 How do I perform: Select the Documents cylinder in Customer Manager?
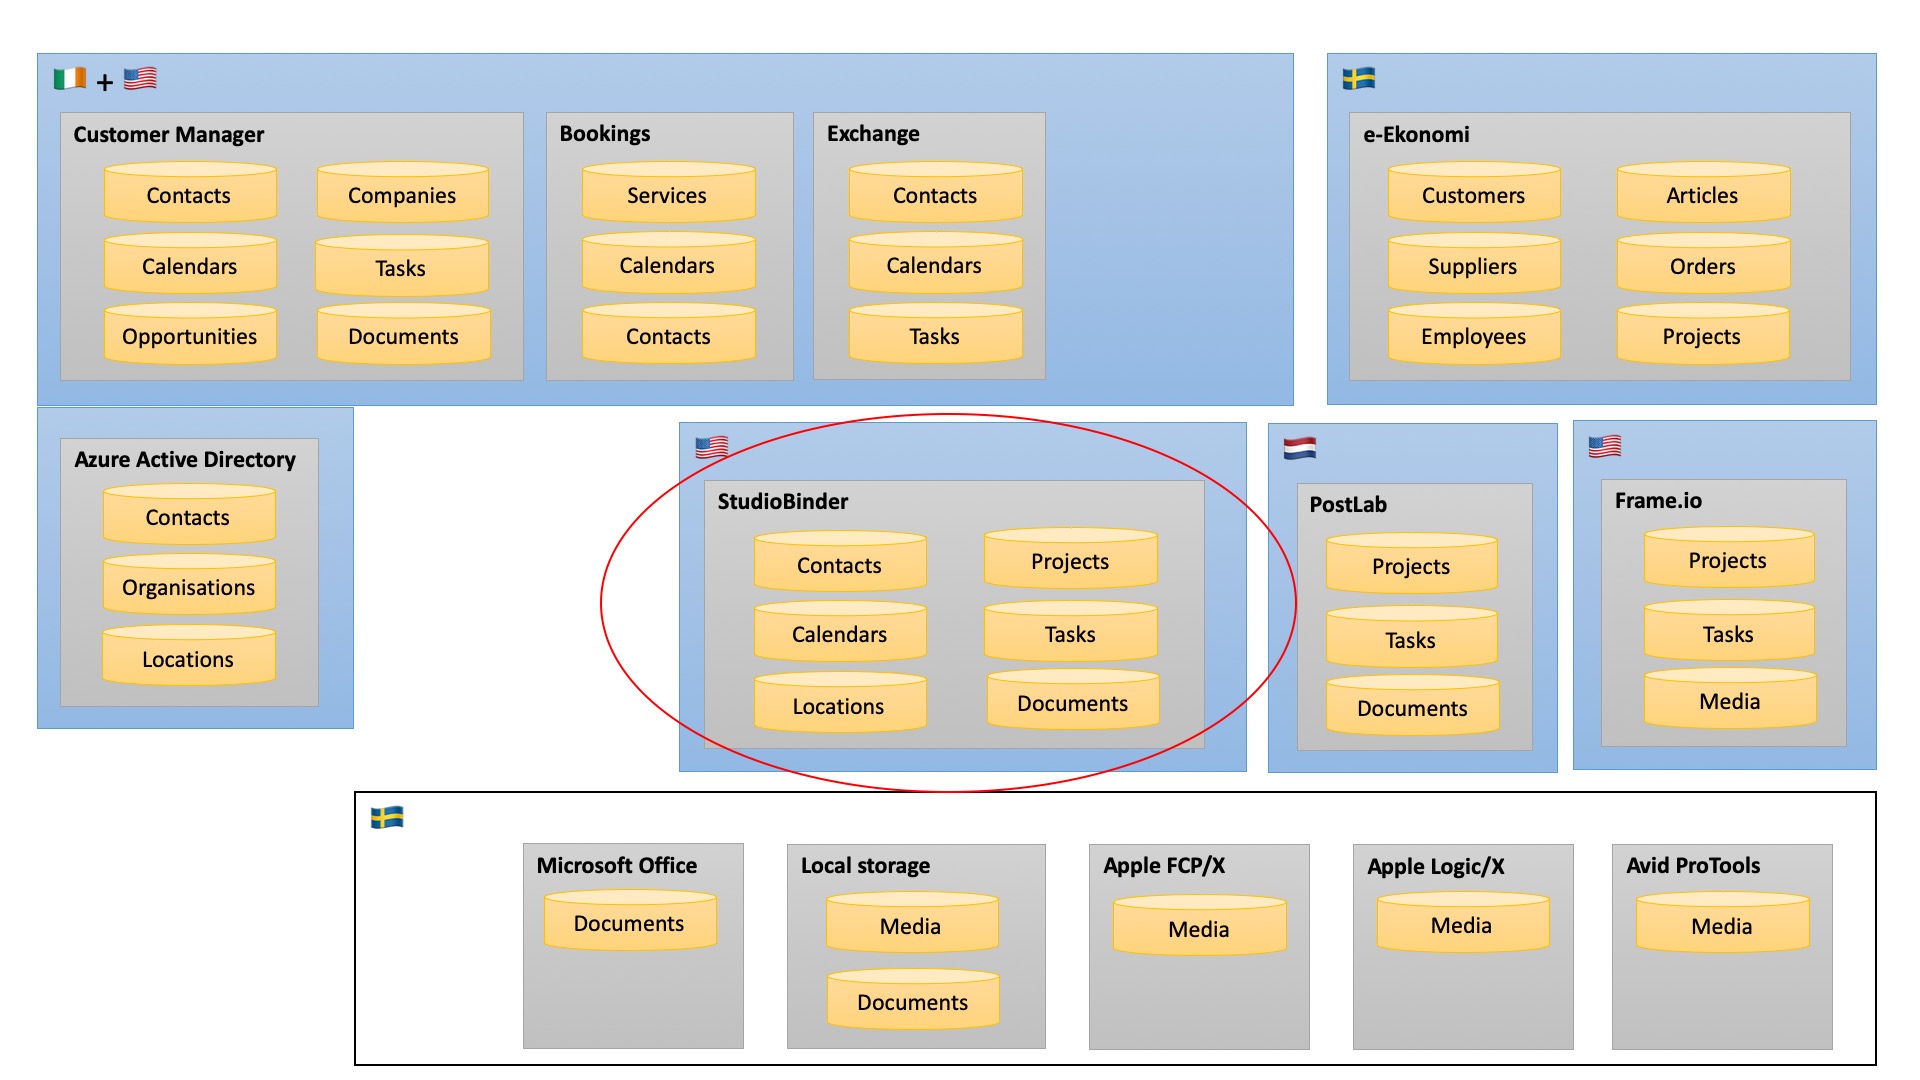coord(404,334)
